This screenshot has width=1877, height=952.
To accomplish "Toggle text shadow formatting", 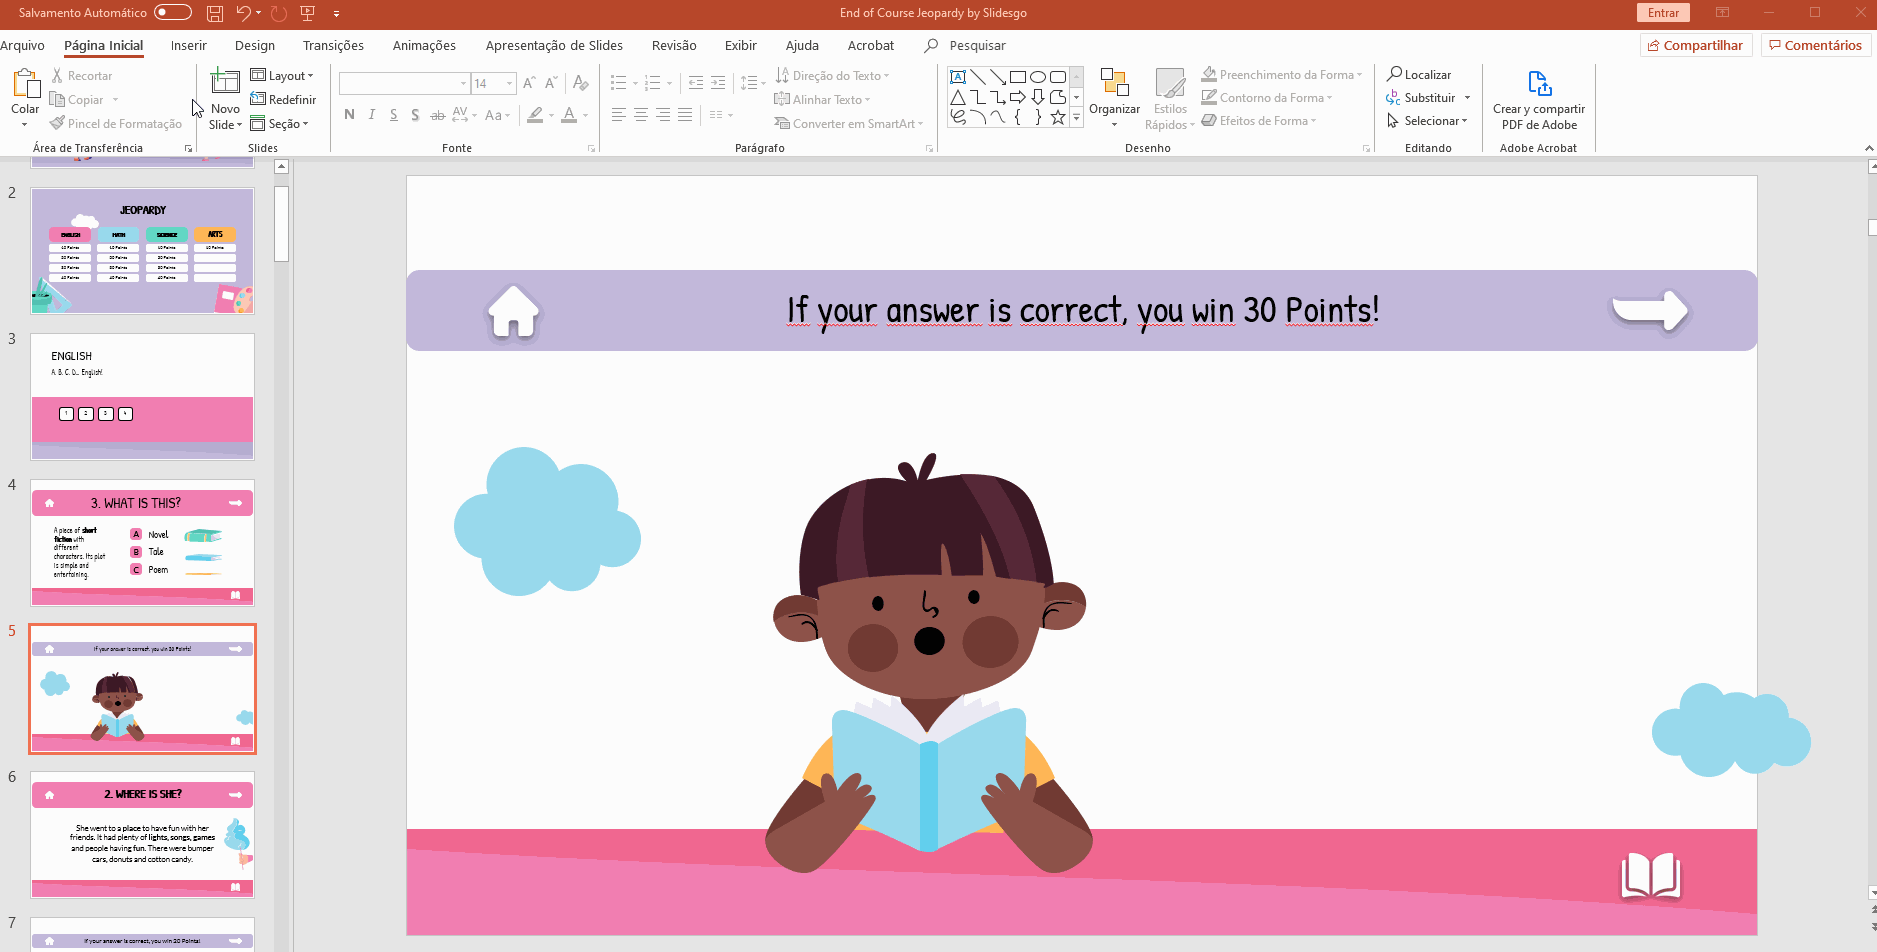I will pos(415,115).
